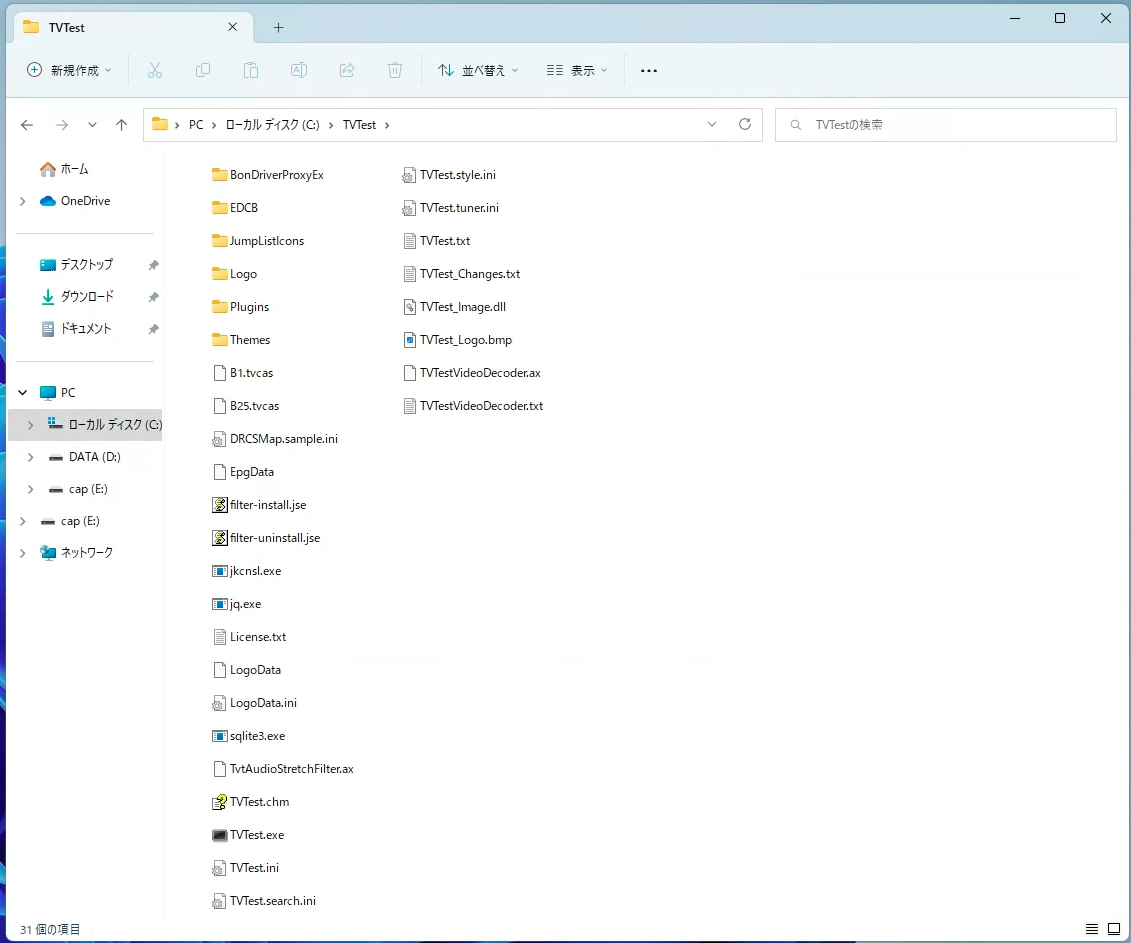Image resolution: width=1131 pixels, height=943 pixels.
Task: Click the Share icon in toolbar
Action: [347, 70]
